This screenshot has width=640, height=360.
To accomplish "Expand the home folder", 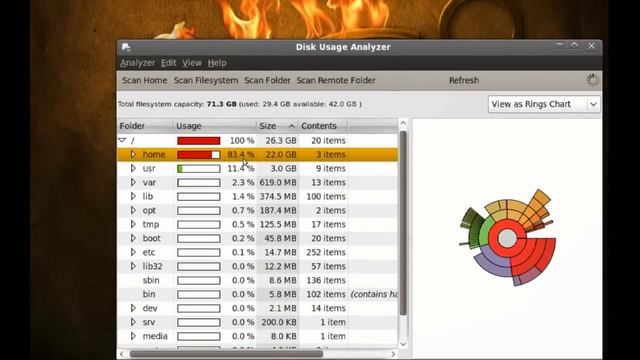I will [x=133, y=154].
